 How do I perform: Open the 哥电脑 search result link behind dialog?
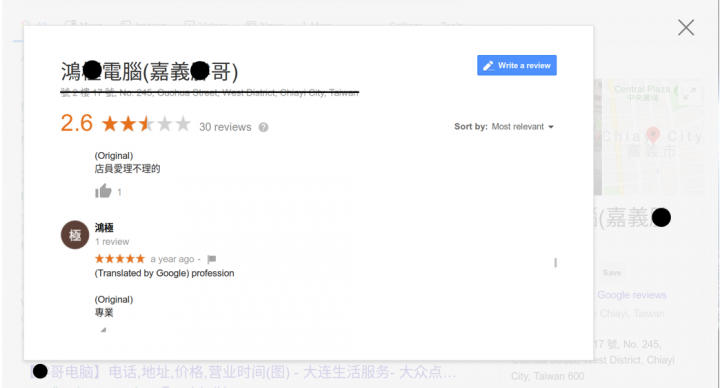pos(243,372)
